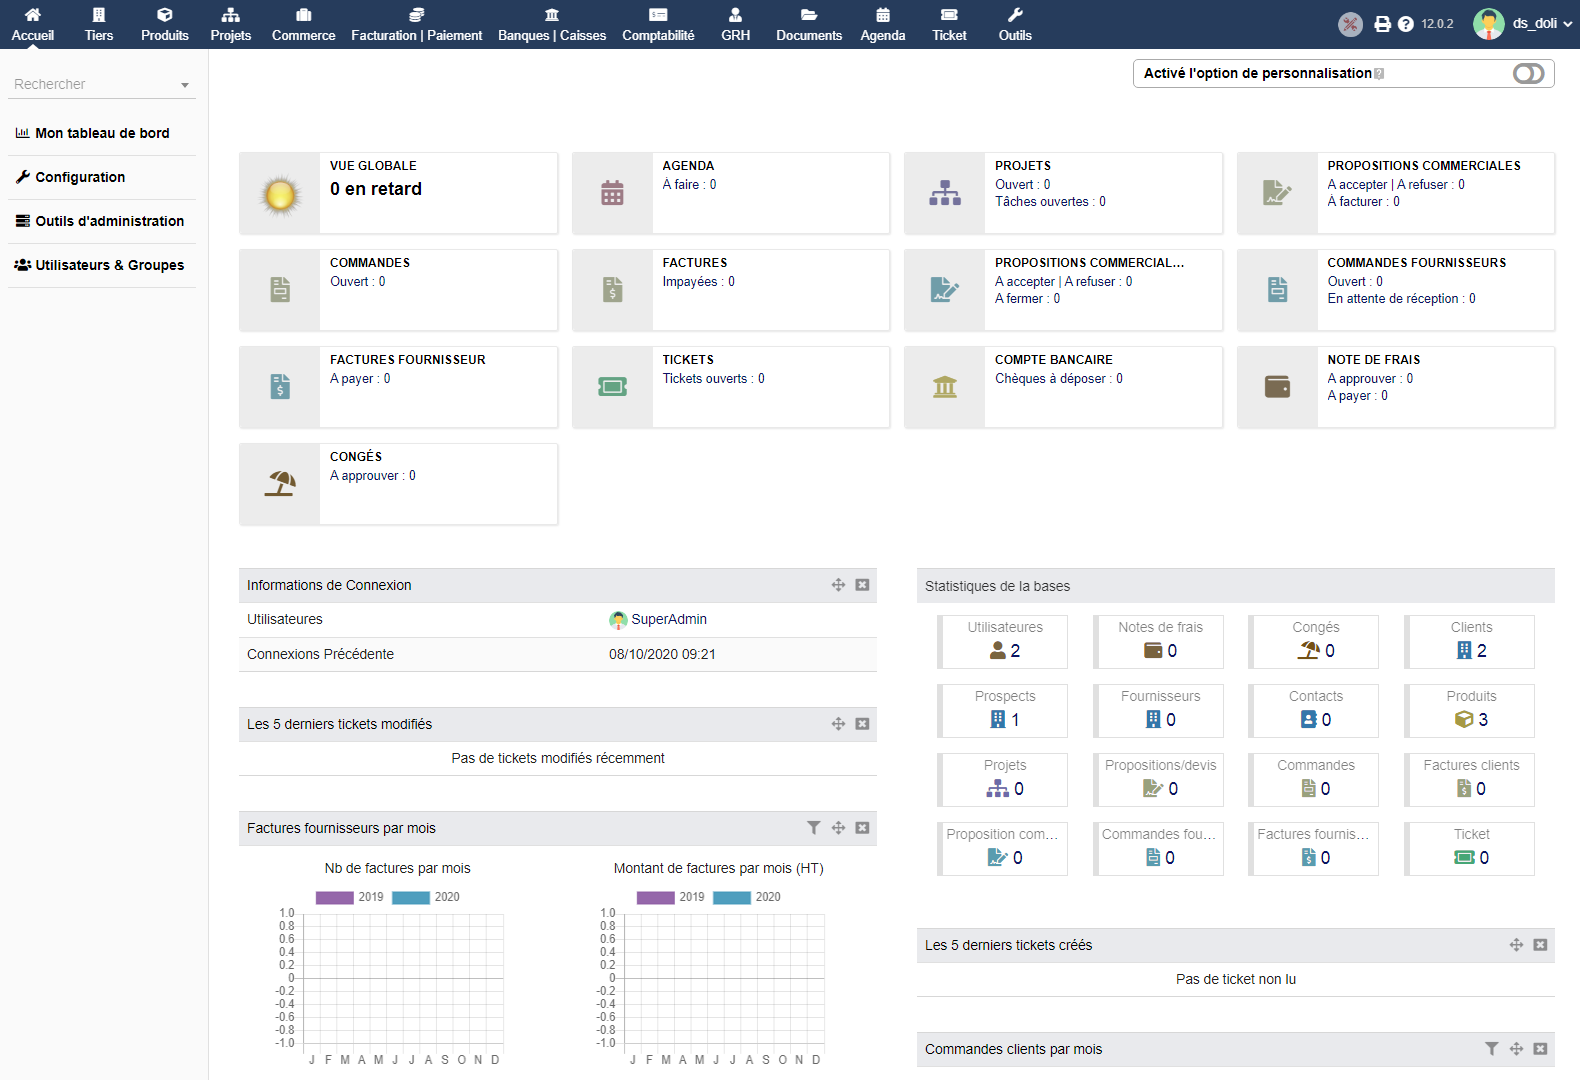Expand the ds_doli user menu
Image resolution: width=1580 pixels, height=1080 pixels.
point(1525,24)
